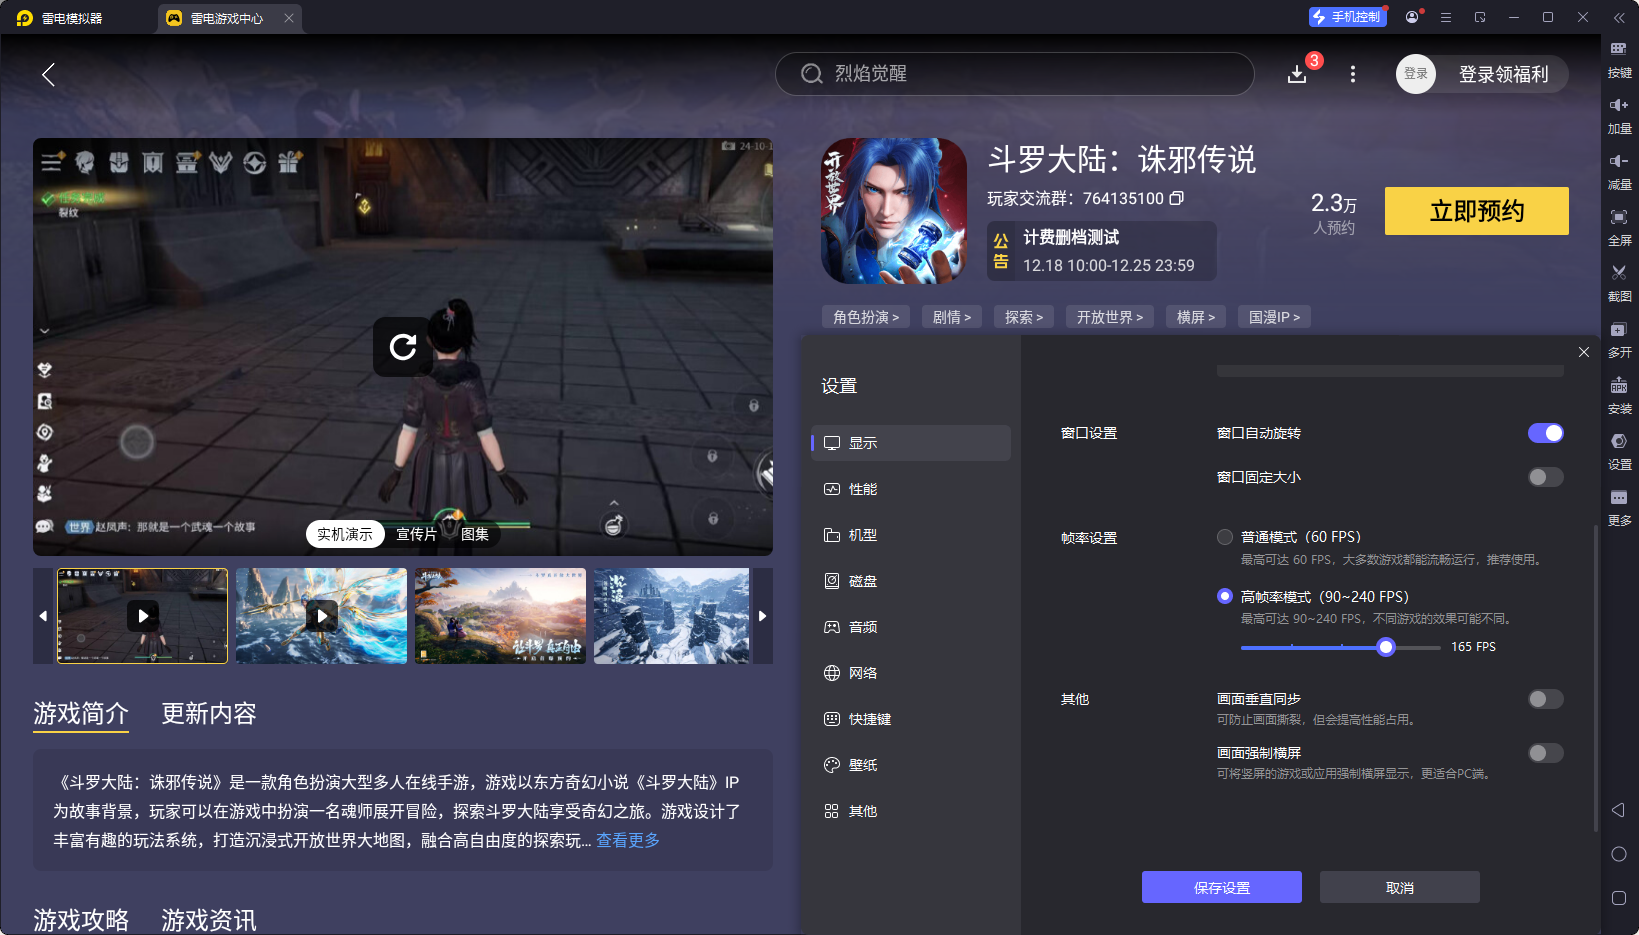Adjust the 165 FPS frame rate slider
Screen dimensions: 1639x935
coord(1385,647)
